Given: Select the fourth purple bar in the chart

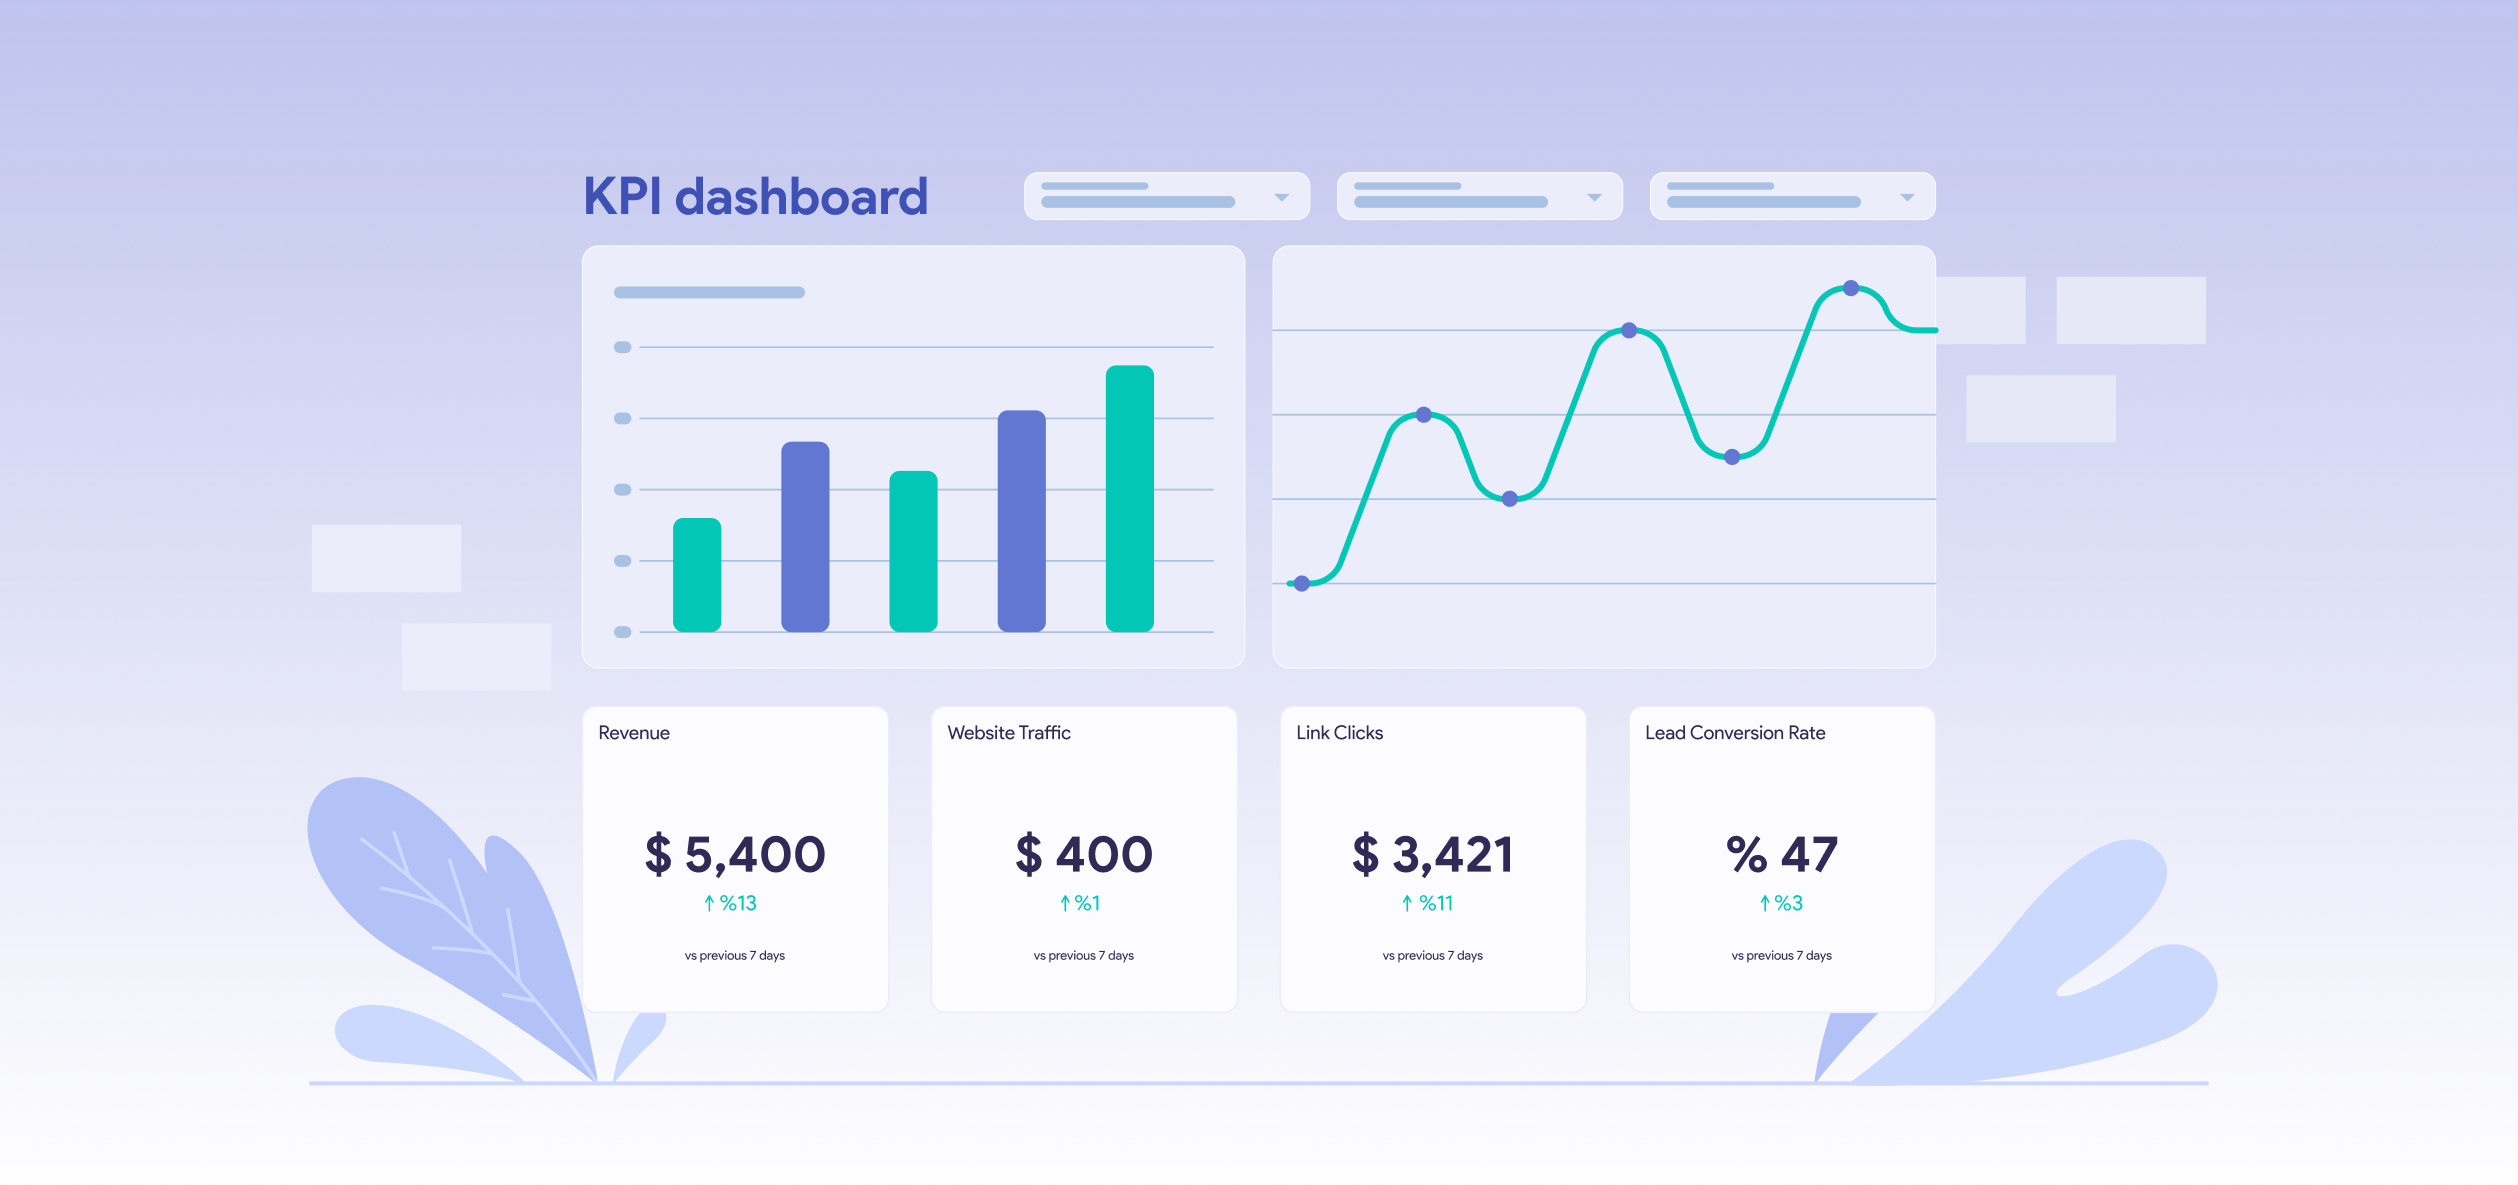Looking at the screenshot, I should click(x=1021, y=520).
